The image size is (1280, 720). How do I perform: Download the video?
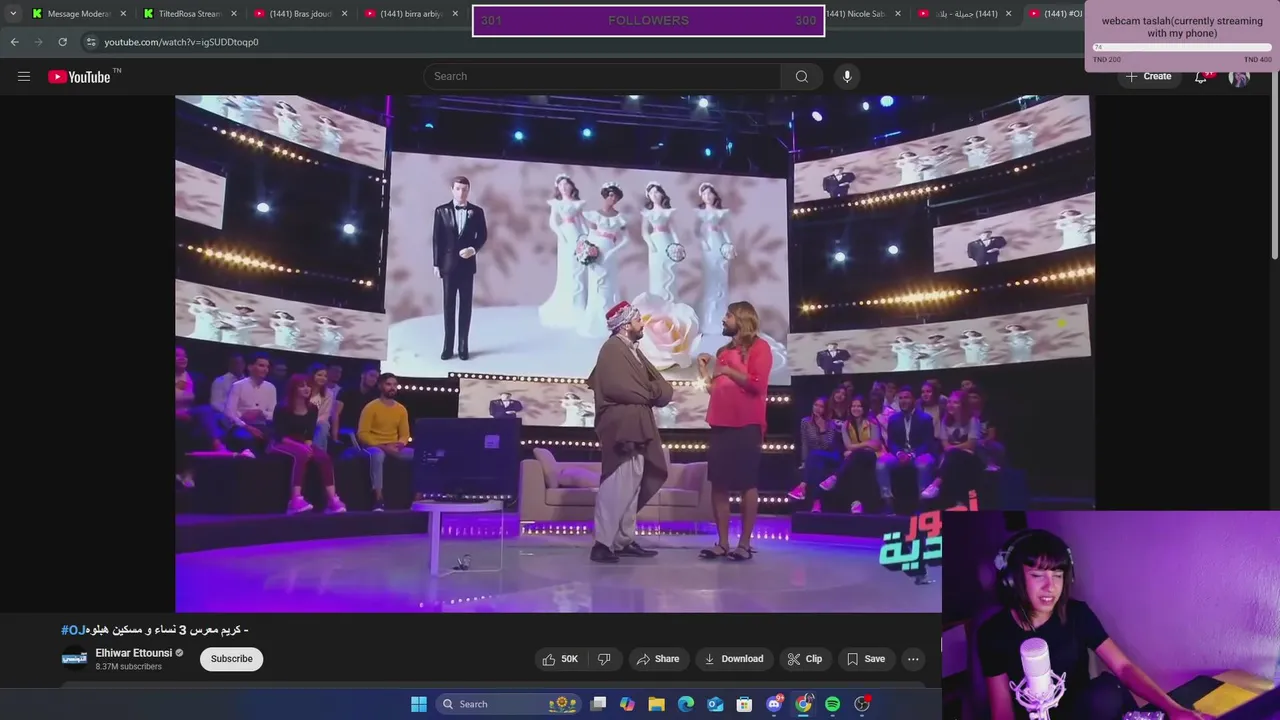(x=734, y=659)
